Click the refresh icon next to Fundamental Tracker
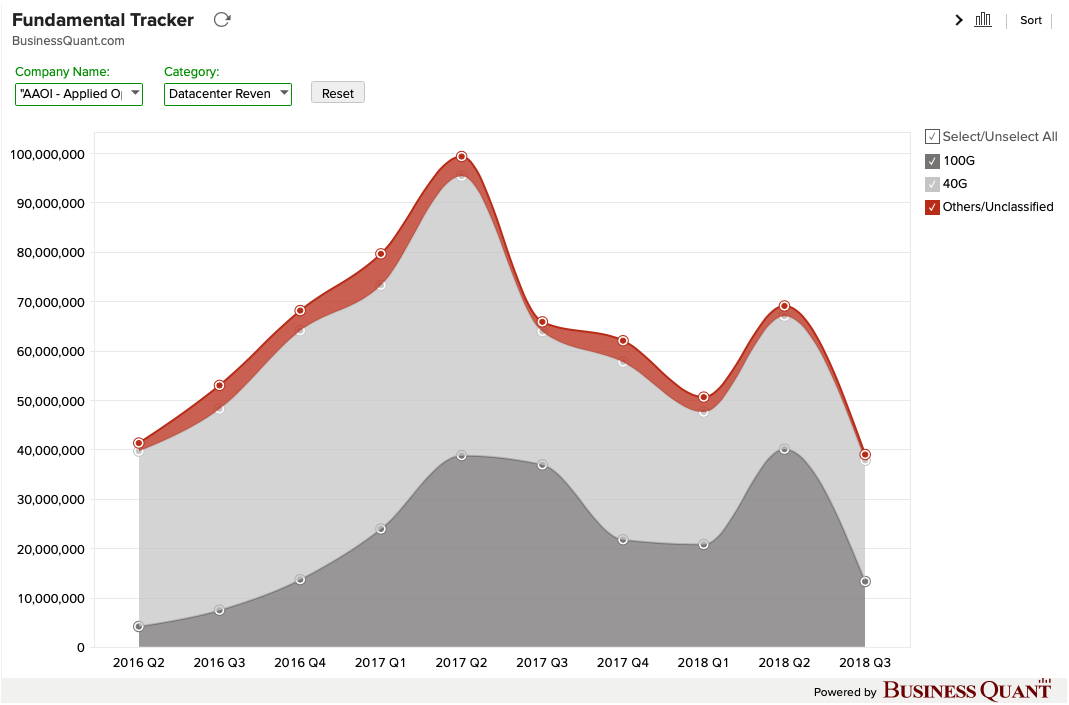The height and width of the screenshot is (705, 1069). click(x=222, y=20)
